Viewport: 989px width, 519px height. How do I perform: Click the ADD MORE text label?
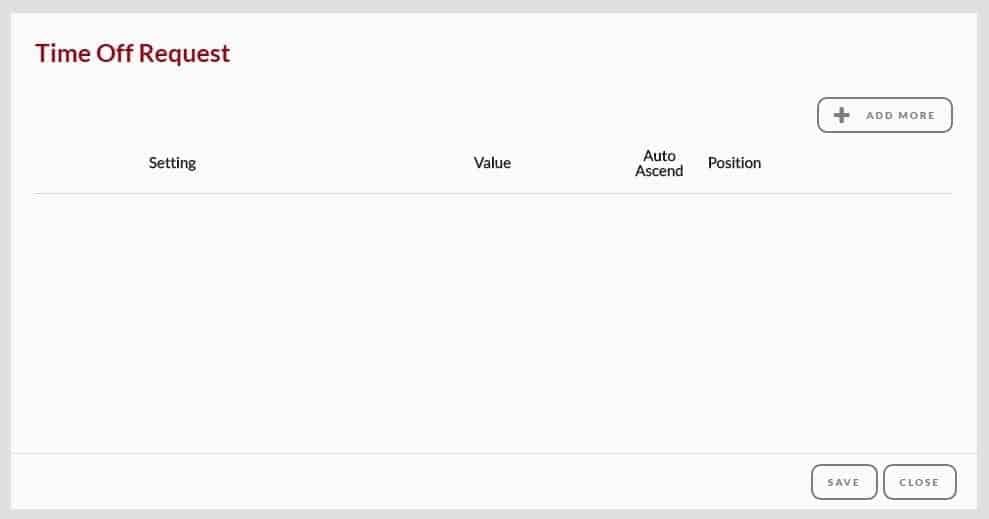coord(901,115)
